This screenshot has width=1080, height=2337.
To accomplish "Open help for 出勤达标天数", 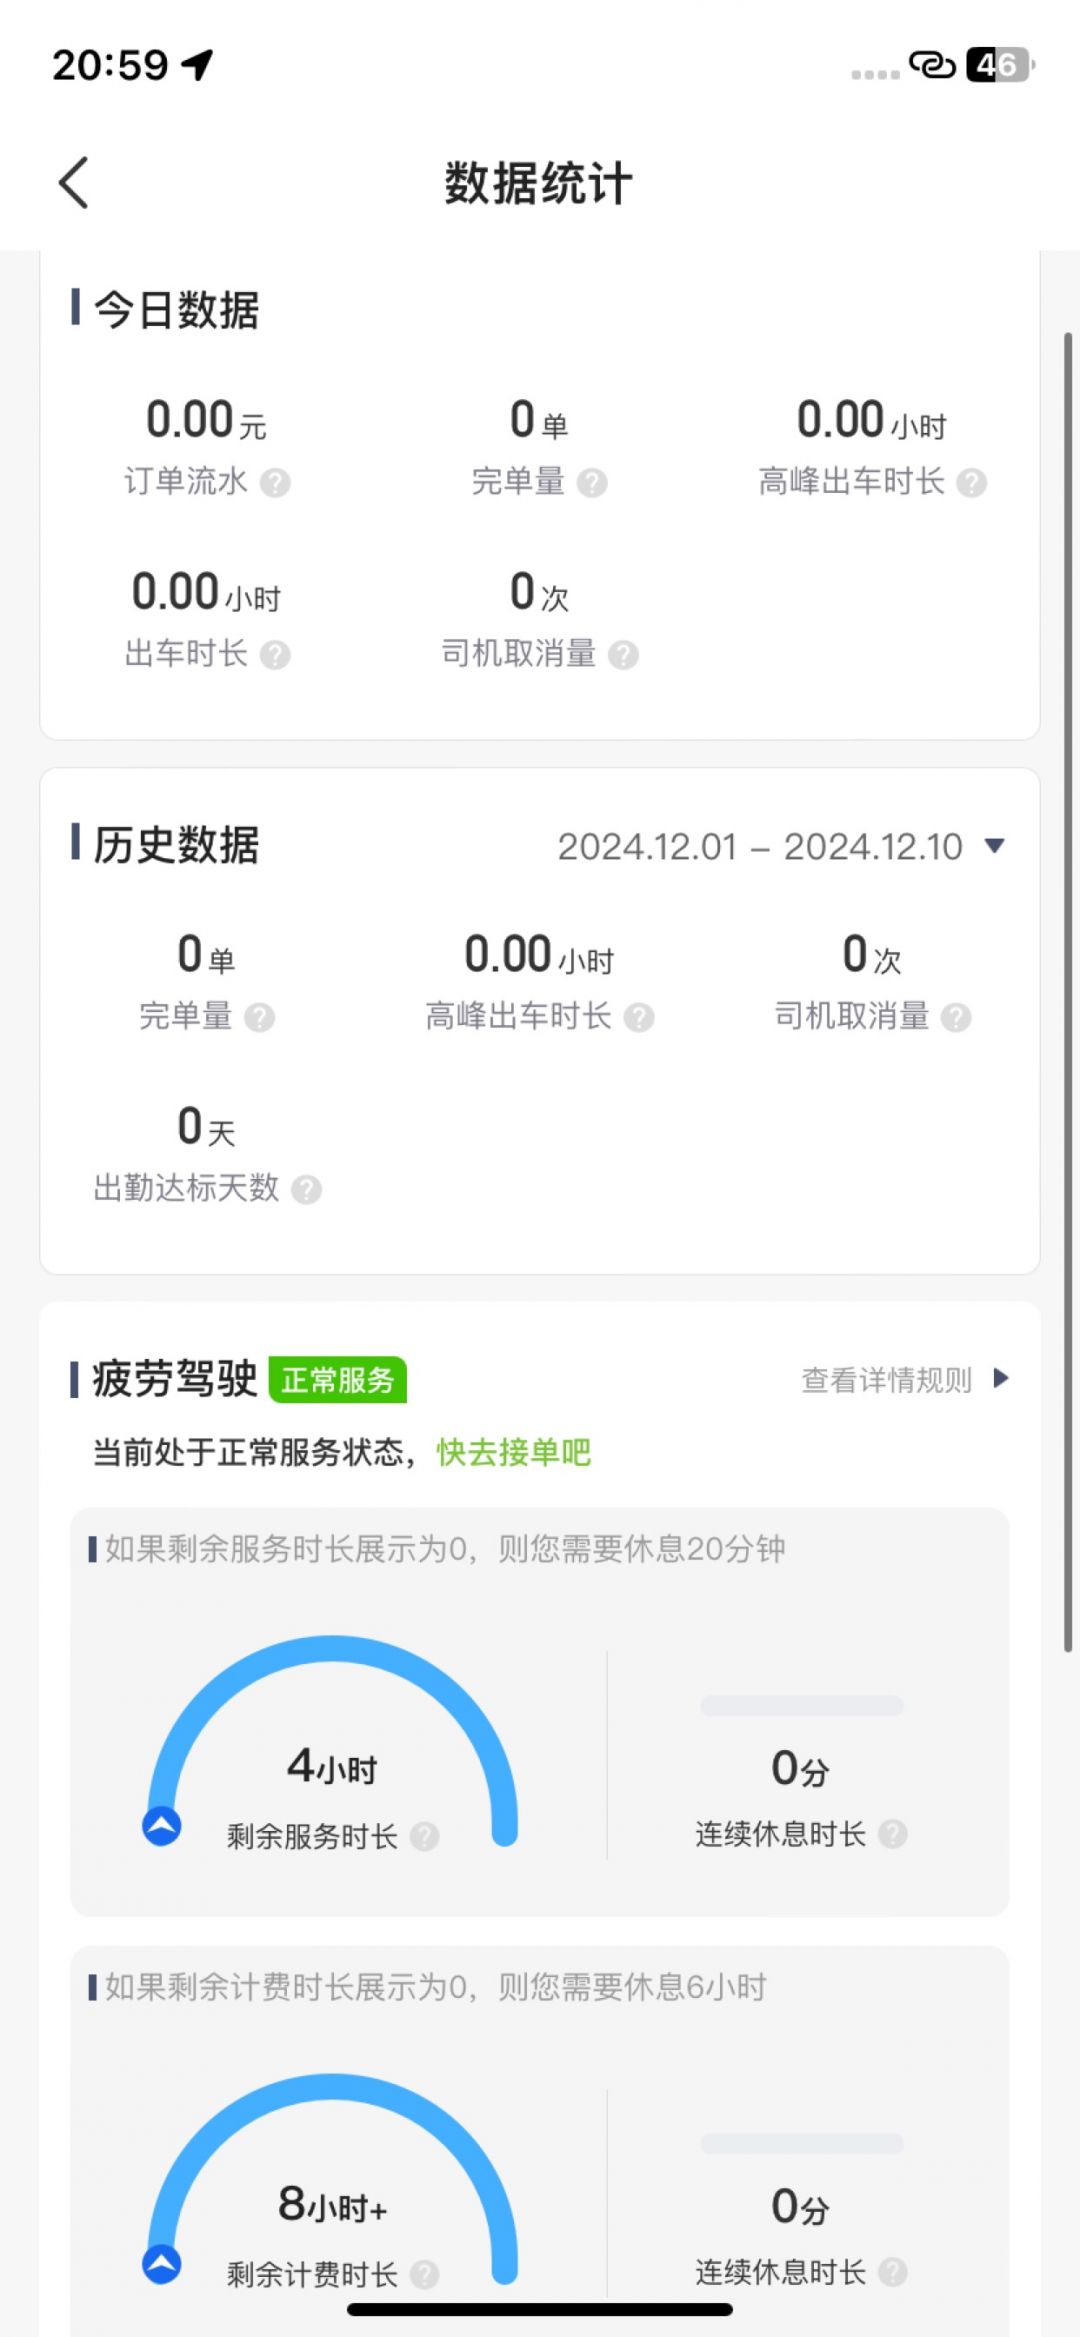I will (306, 1190).
